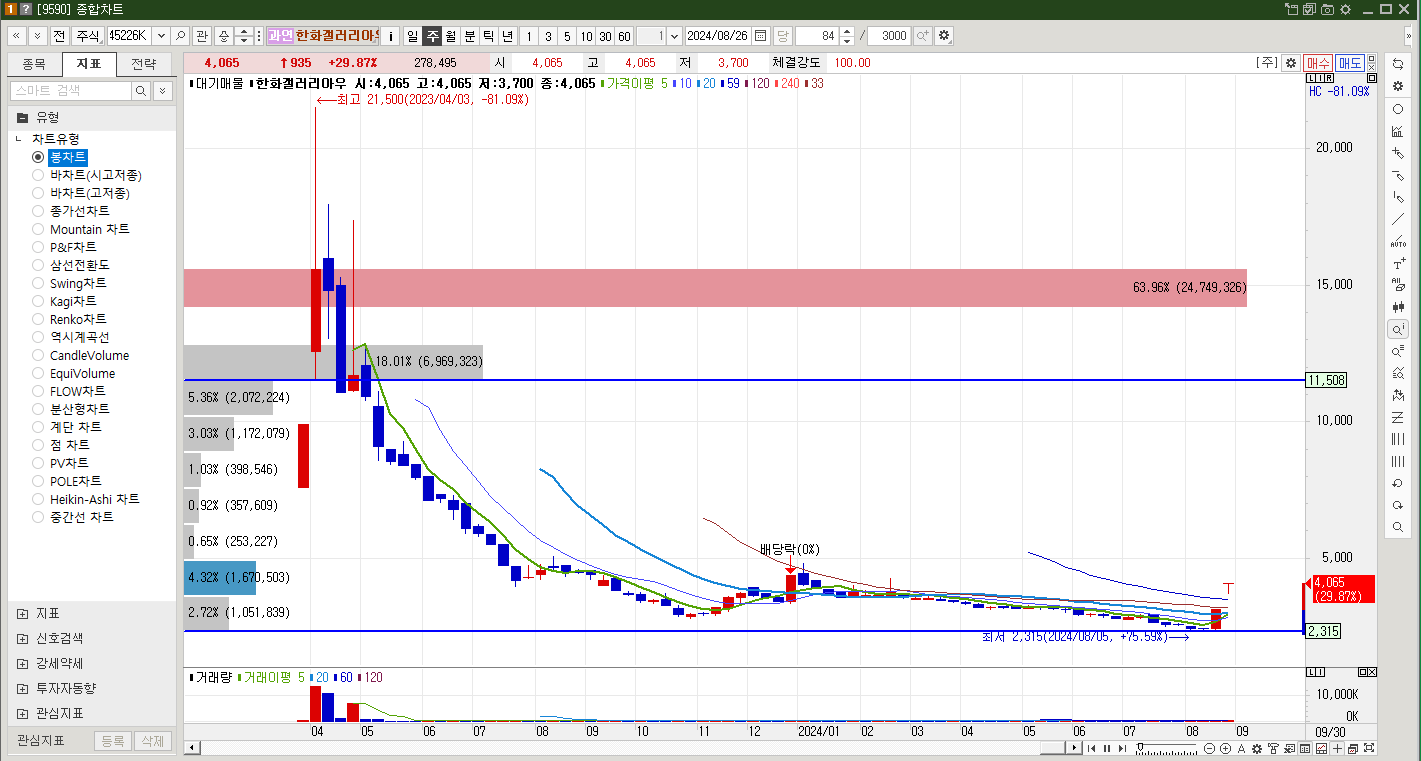1421x761 pixels.
Task: Click the bar count field showing 84
Action: coord(817,36)
